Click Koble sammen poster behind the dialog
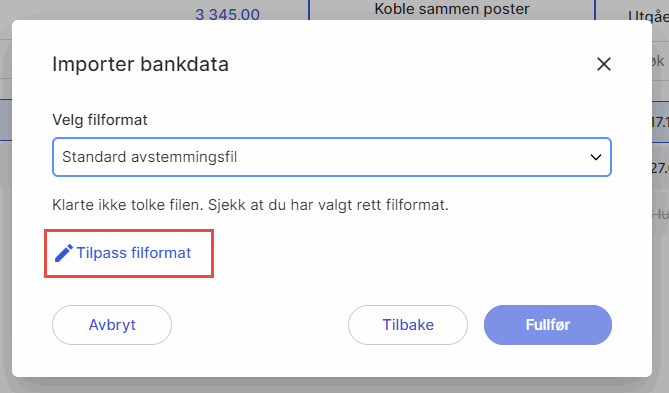The image size is (669, 393). click(452, 9)
